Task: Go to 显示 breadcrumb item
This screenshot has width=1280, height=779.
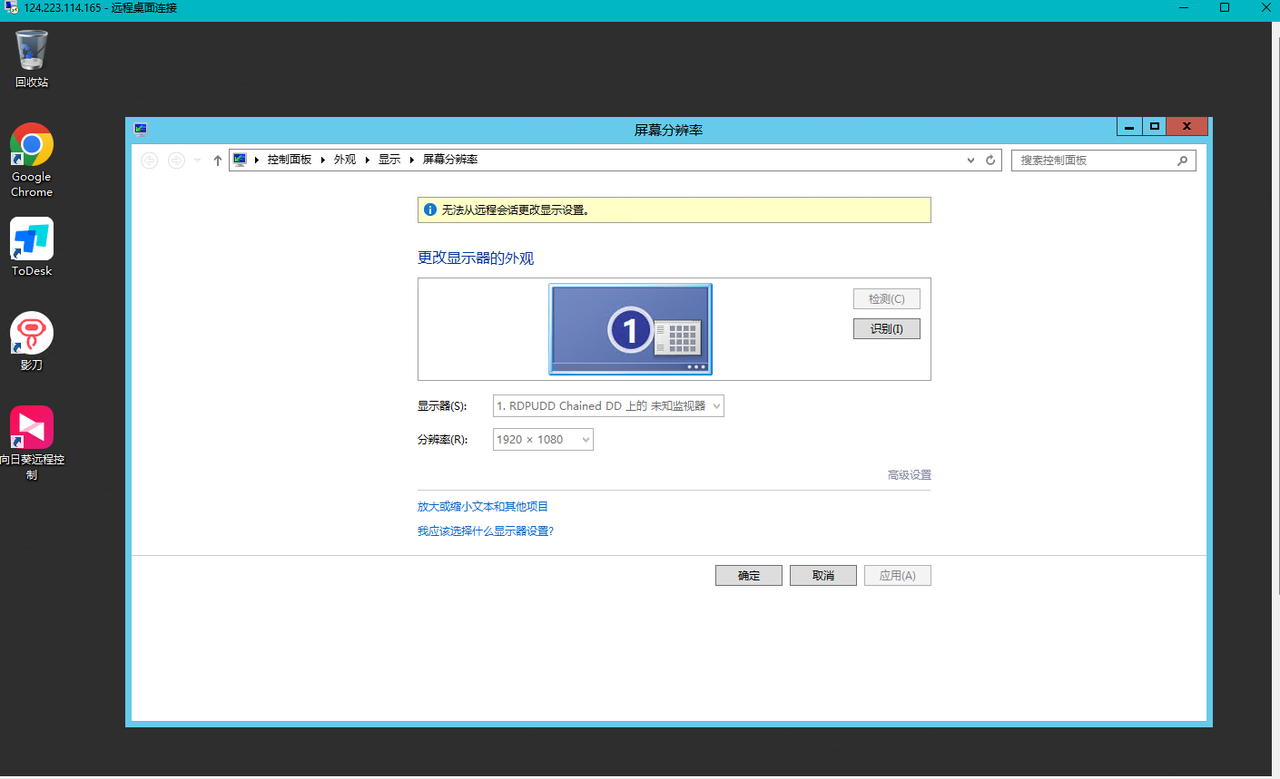Action: [389, 160]
